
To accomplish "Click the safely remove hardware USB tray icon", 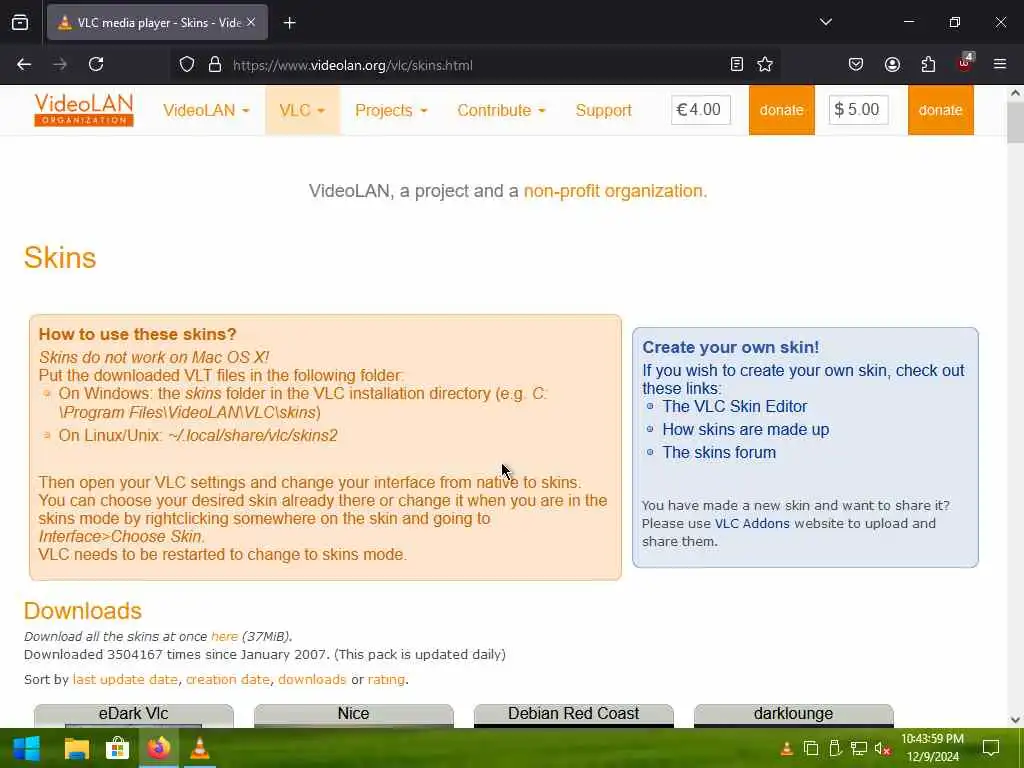I will coord(835,748).
